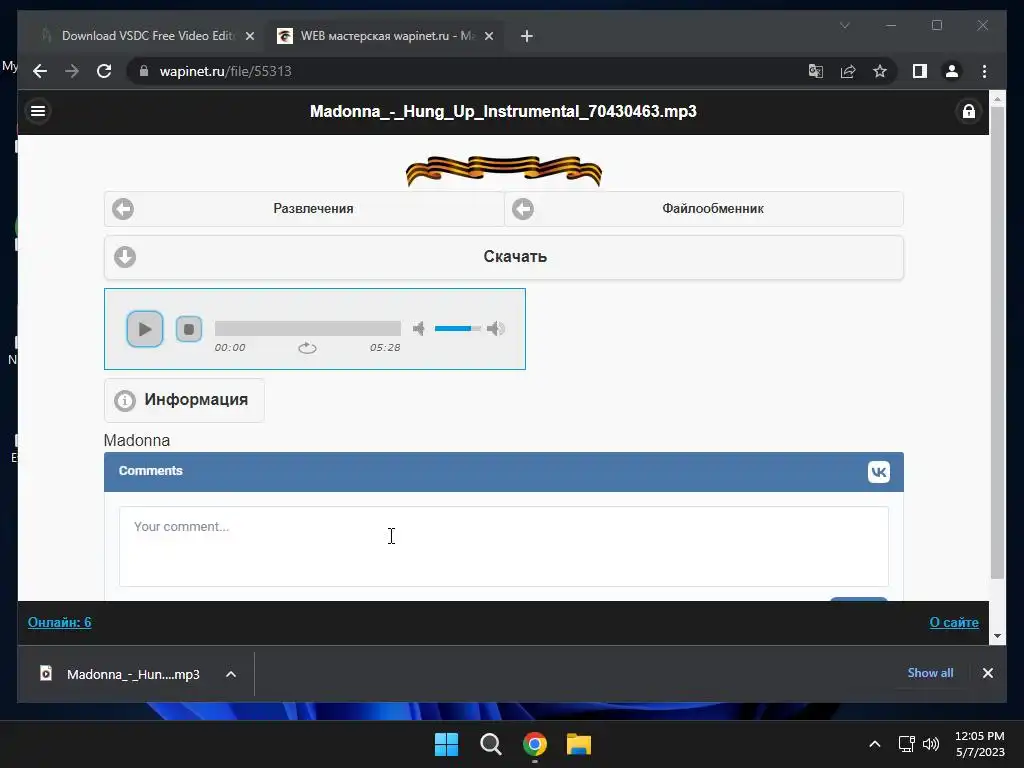Image resolution: width=1024 pixels, height=768 pixels.
Task: Close the wapinet.ru browser tab
Action: click(488, 37)
